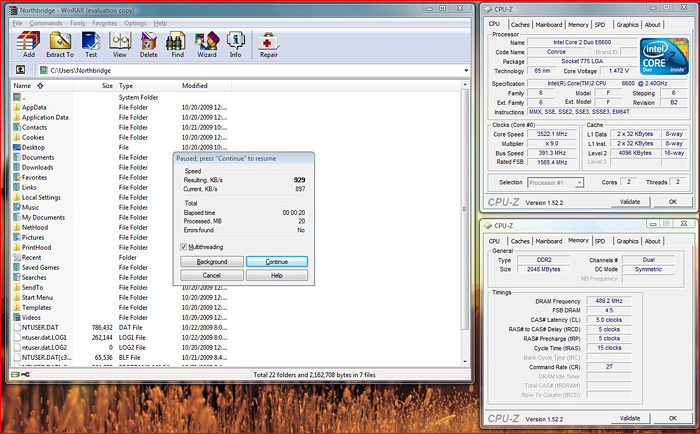Click the scrollbar down arrow in file list
Image resolution: width=700 pixels, height=434 pixels.
[465, 361]
